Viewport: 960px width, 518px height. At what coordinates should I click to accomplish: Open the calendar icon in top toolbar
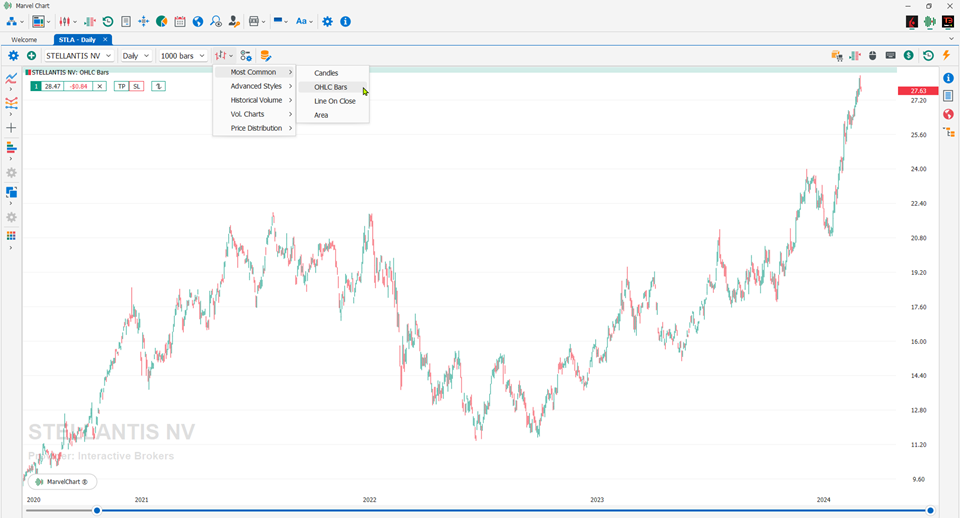pos(180,21)
